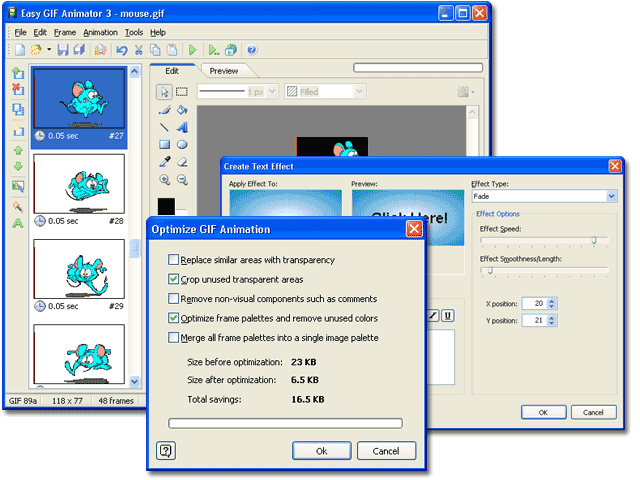Click the delete frame icon in sidebar

(x=18, y=91)
